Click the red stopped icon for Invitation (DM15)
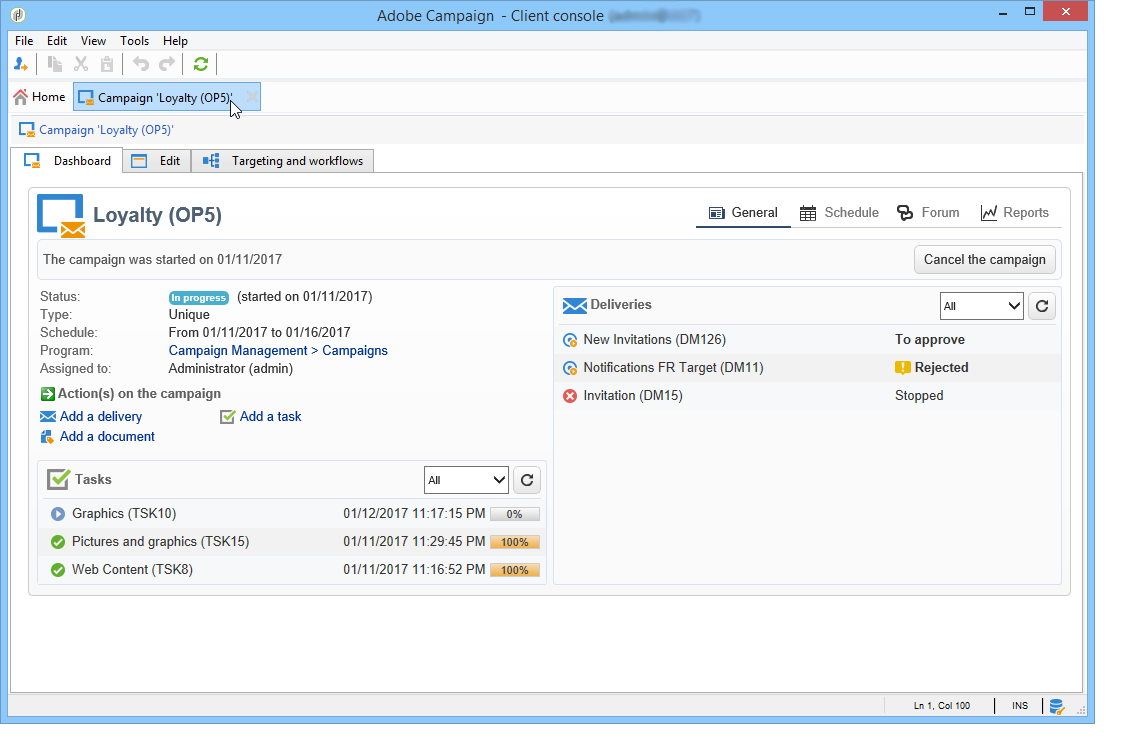The height and width of the screenshot is (754, 1126). tap(570, 396)
